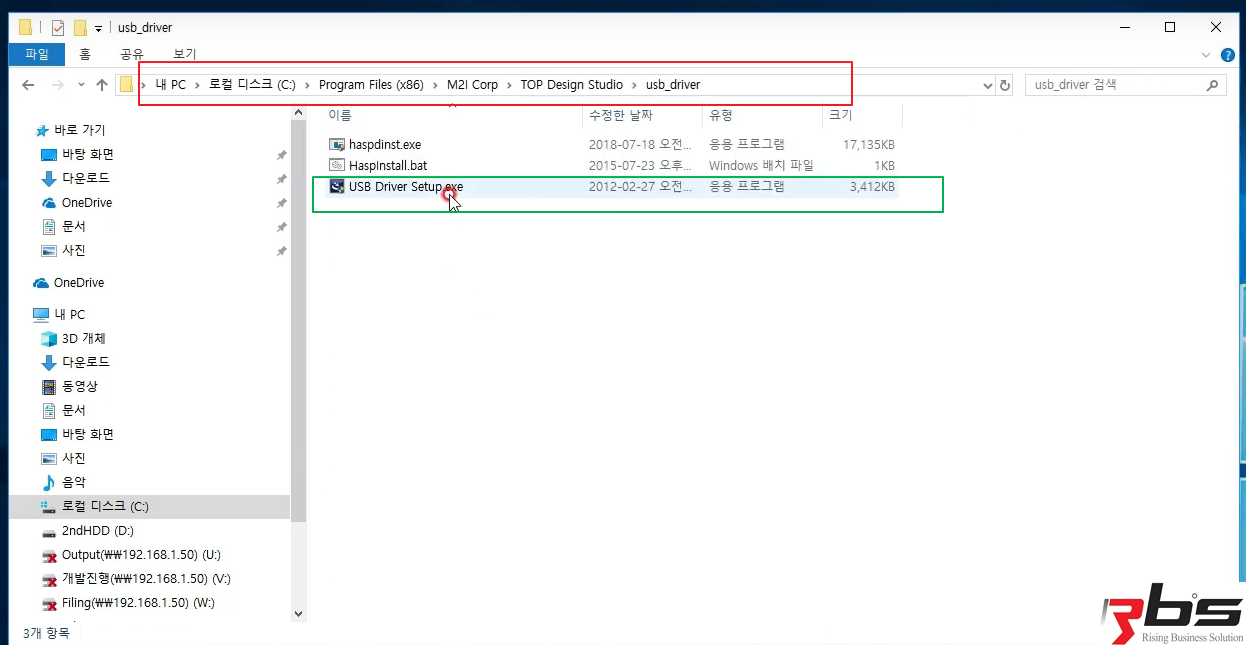Open 동영상 folder in navigation pane
The width and height of the screenshot is (1246, 645).
point(80,386)
